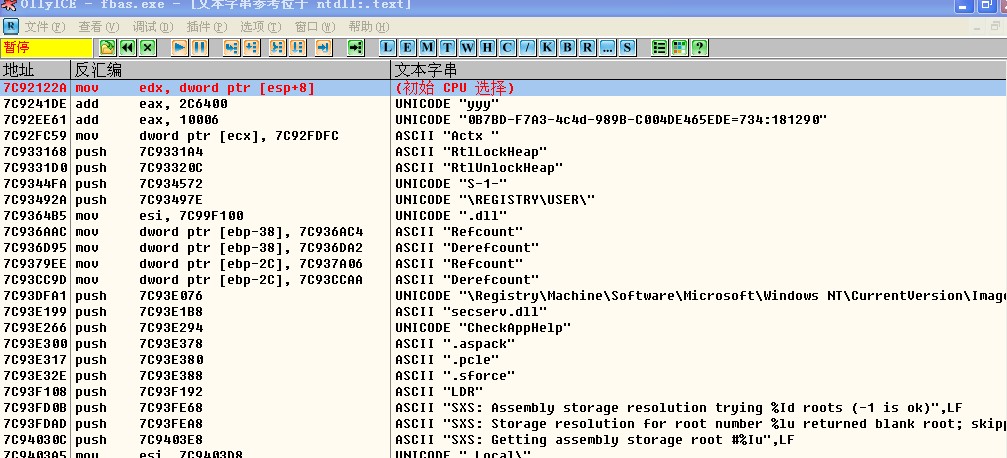
Task: Select the UNICODE ".dll" row
Action: pyautogui.click(x=503, y=216)
